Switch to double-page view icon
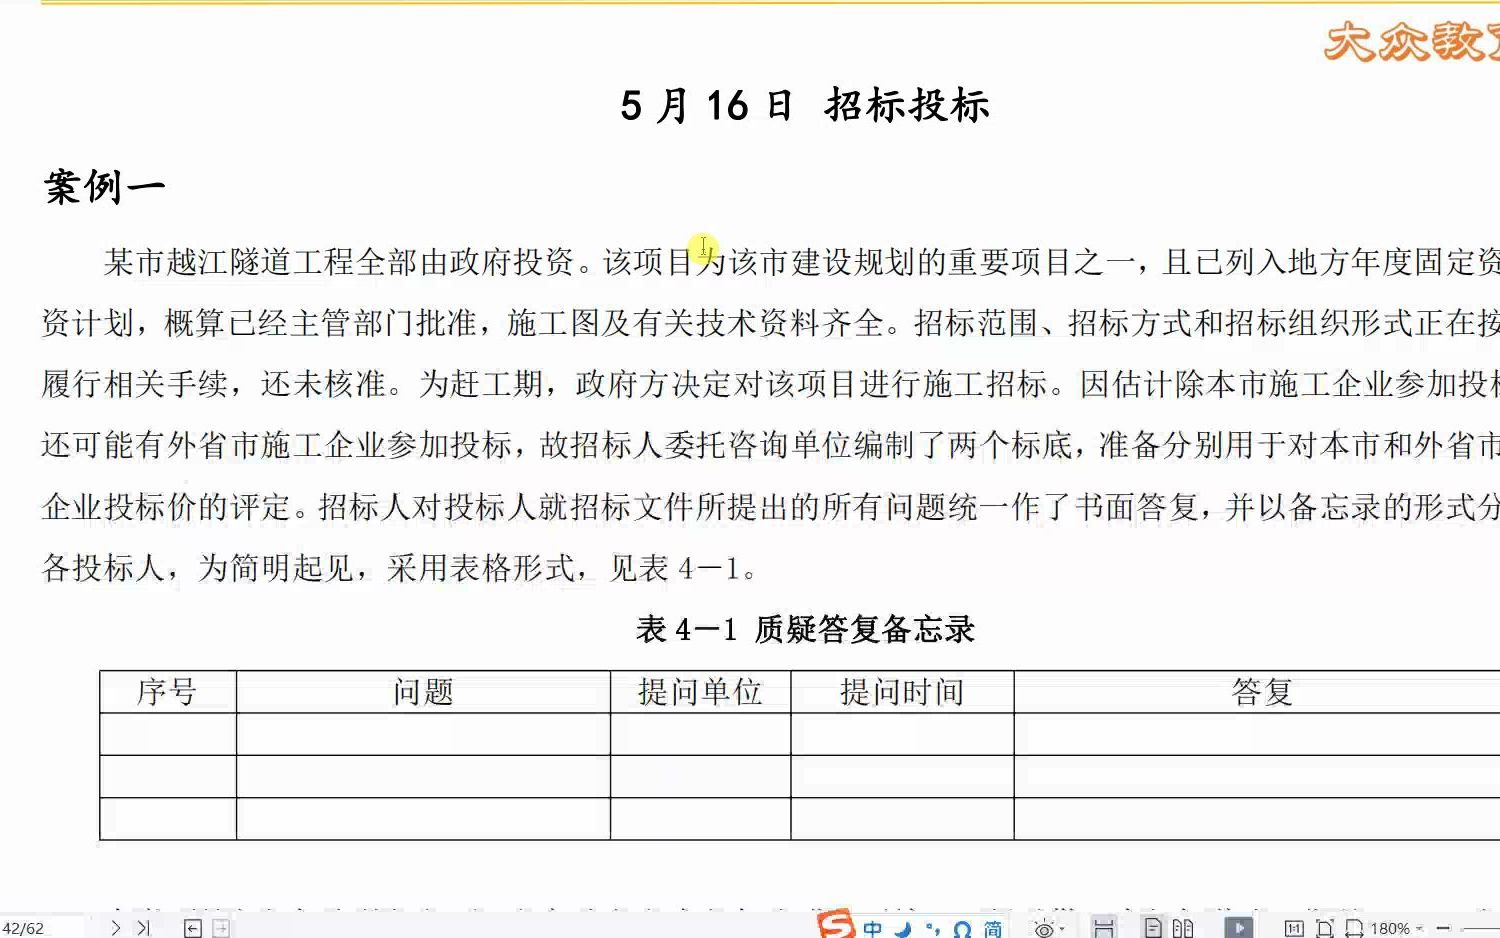This screenshot has height=938, width=1500. (x=1183, y=927)
